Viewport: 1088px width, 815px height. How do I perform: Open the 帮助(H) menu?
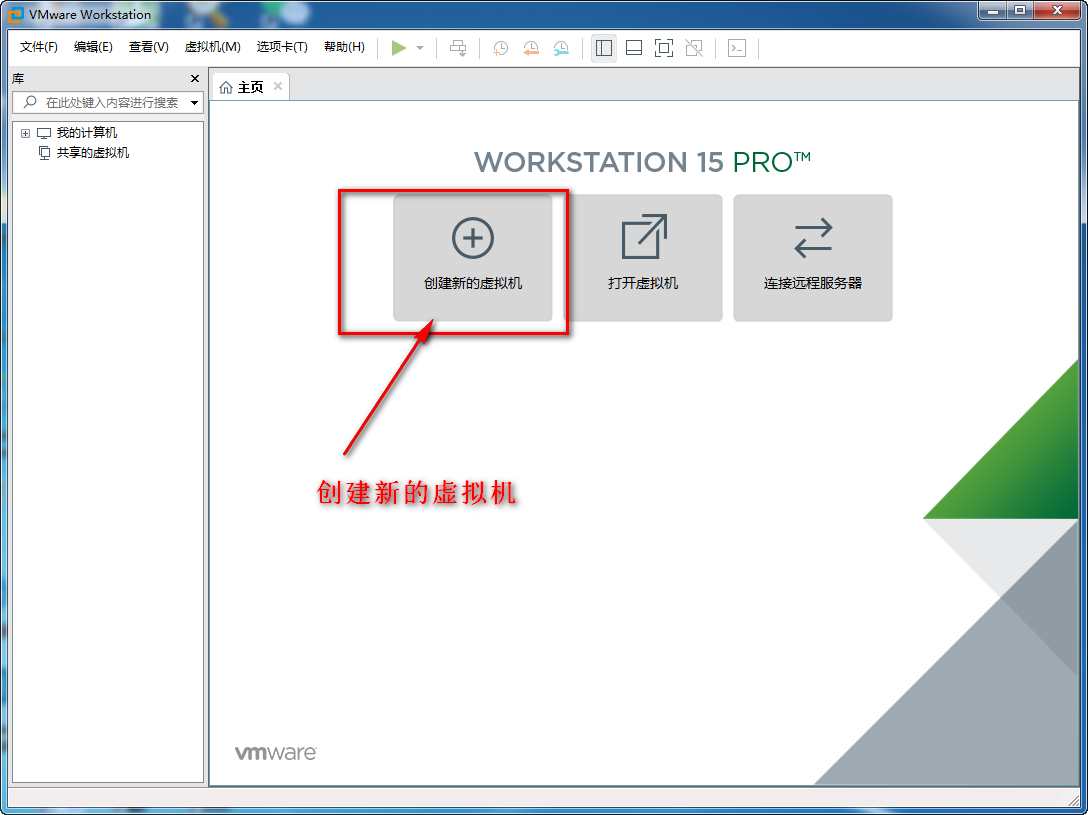coord(344,47)
